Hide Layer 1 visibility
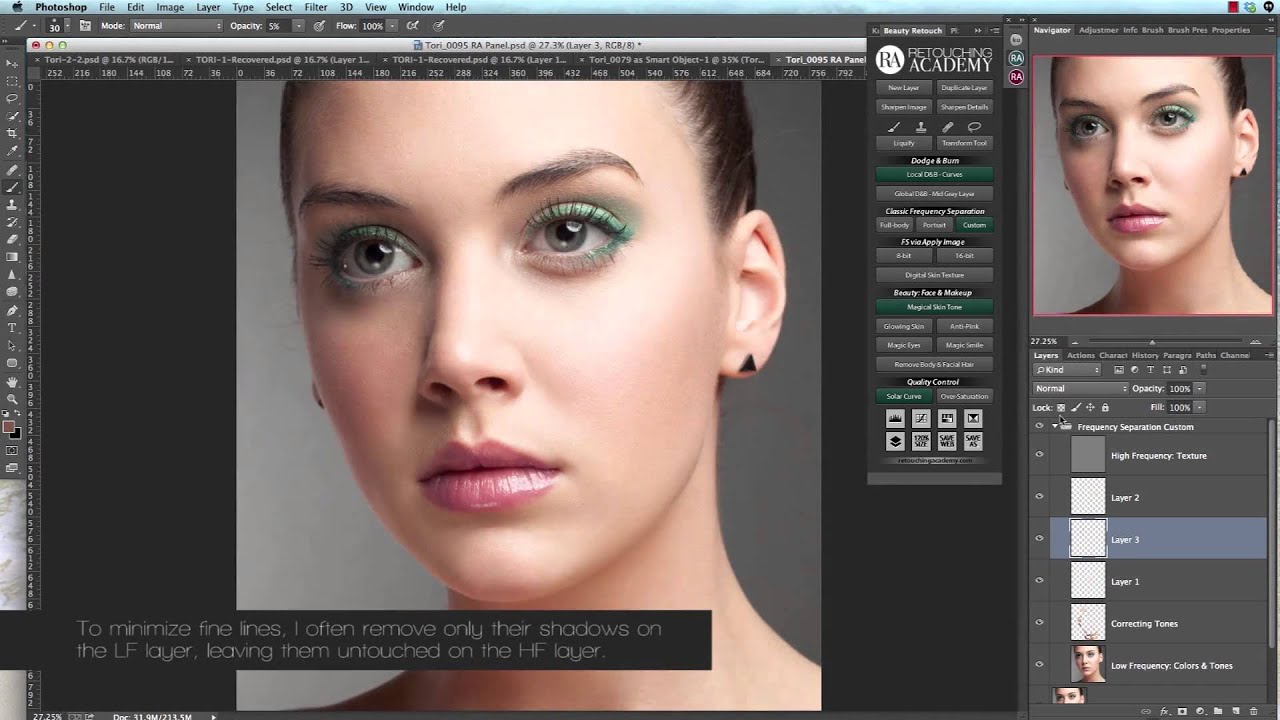1280x720 pixels. tap(1039, 581)
